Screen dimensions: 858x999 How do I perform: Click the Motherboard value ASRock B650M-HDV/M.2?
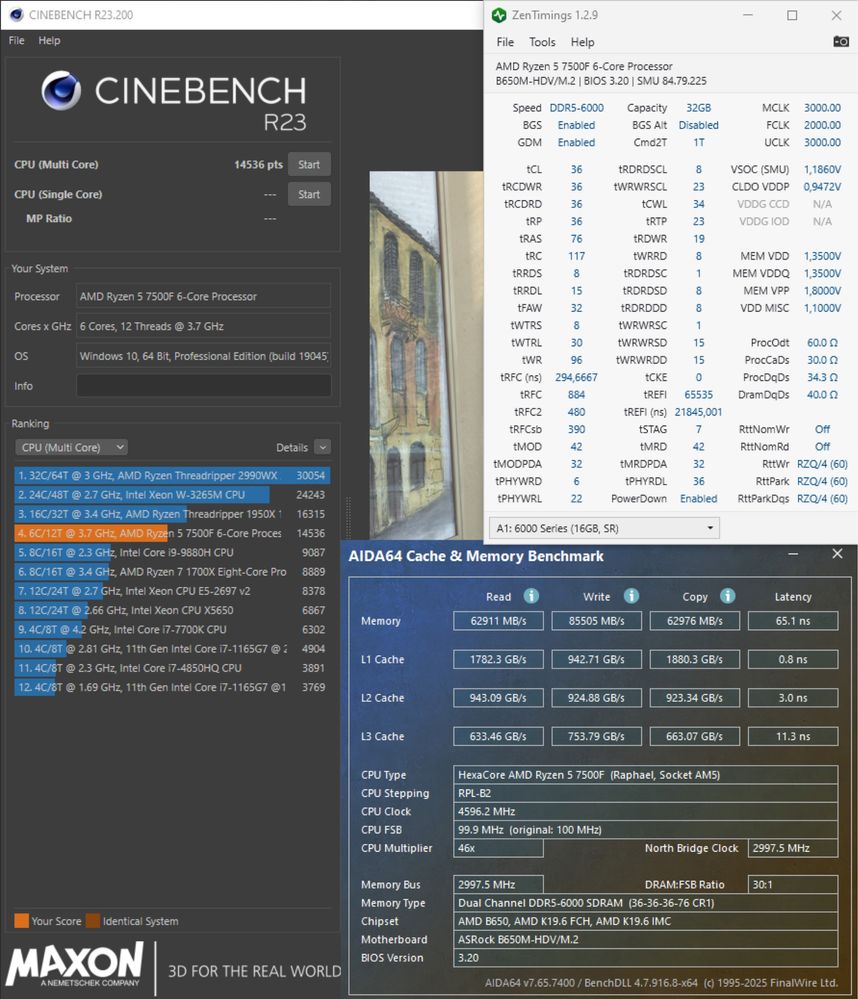[x=645, y=939]
